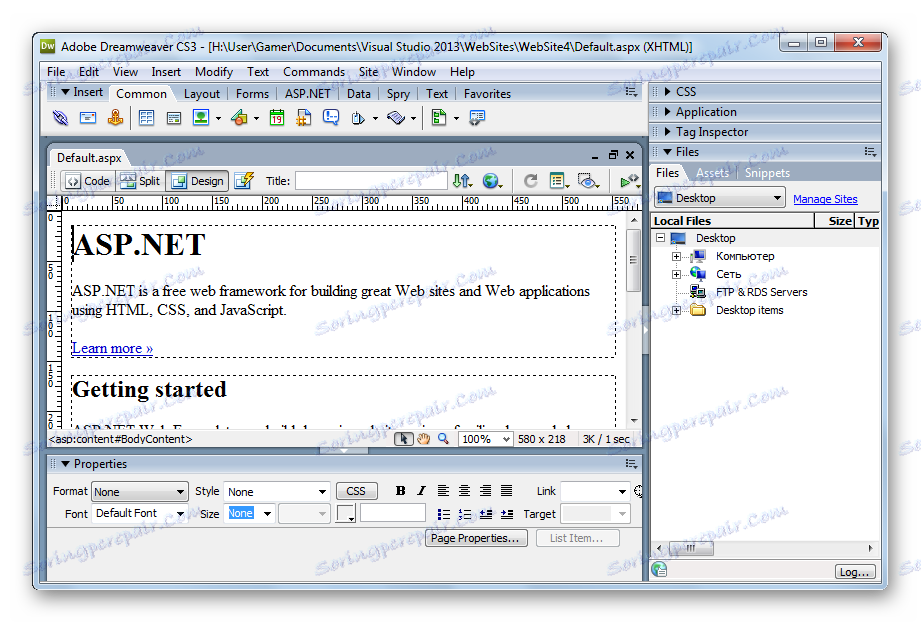Insert a Named Anchor
Image resolution: width=921 pixels, height=623 pixels.
coord(116,118)
